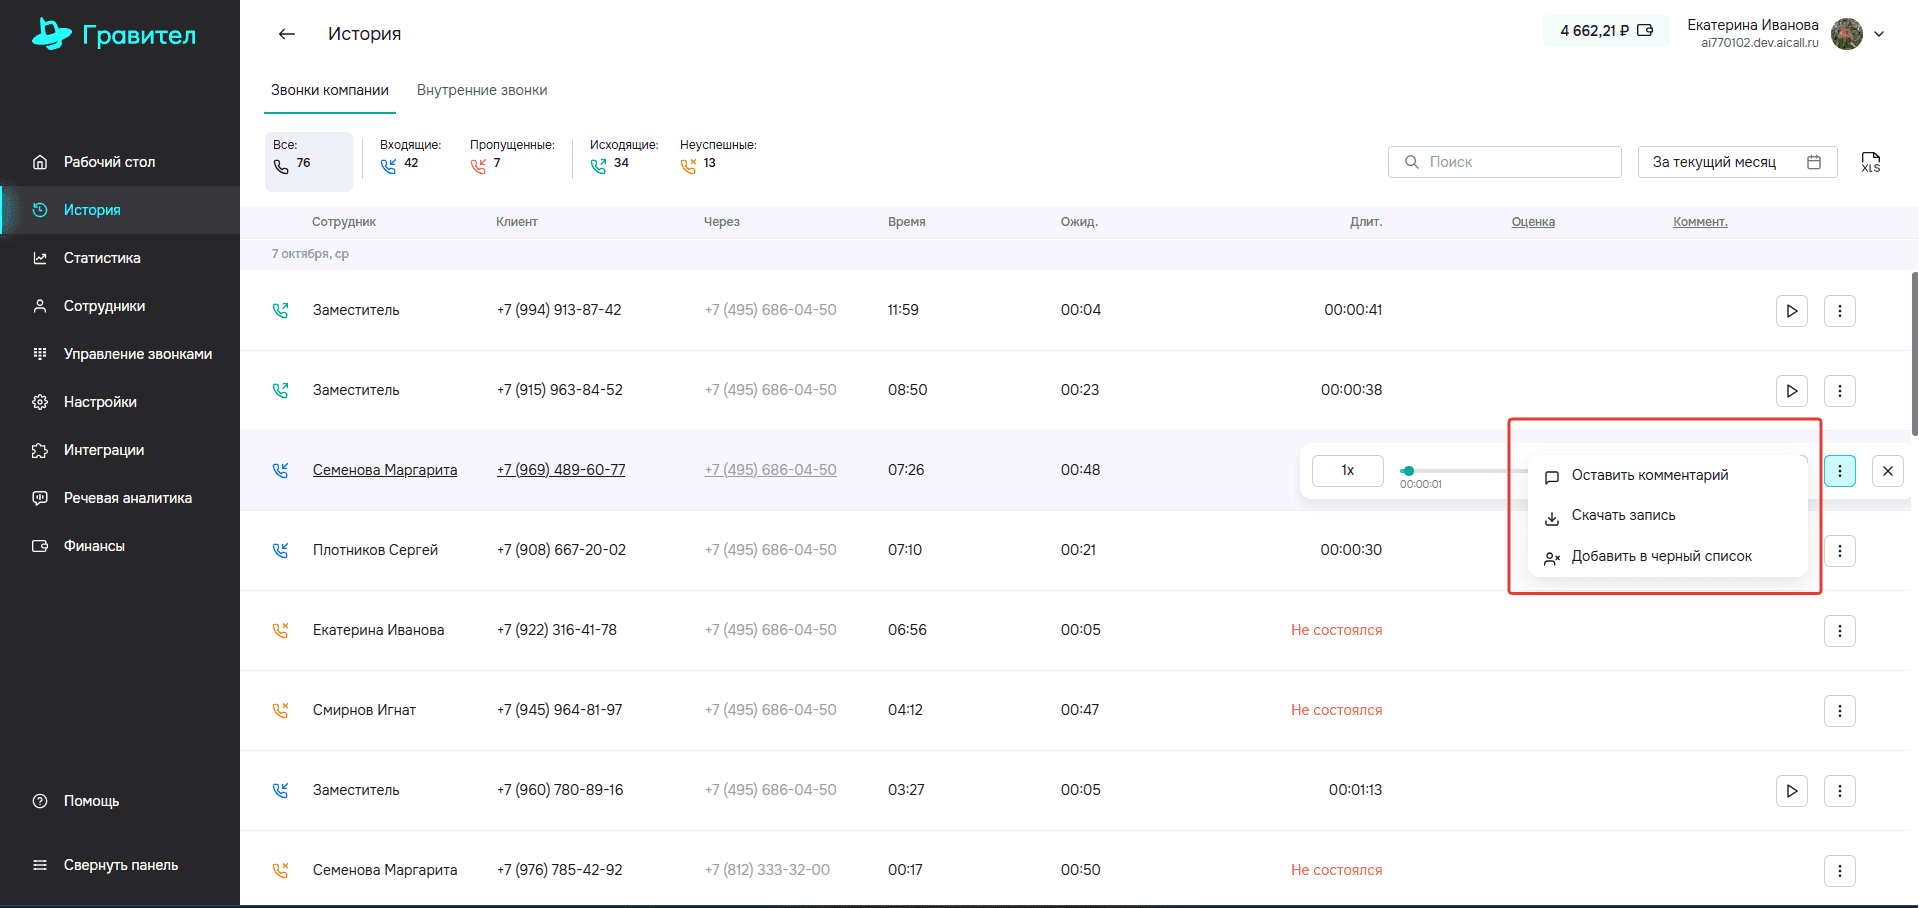
Task: Close the audio player panel
Action: tap(1888, 471)
